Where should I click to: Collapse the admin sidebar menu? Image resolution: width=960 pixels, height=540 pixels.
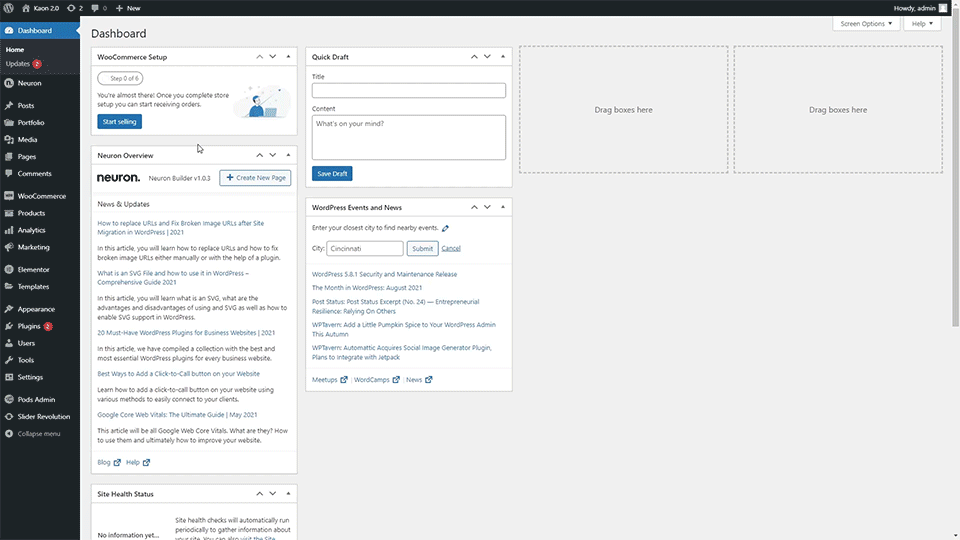(40, 434)
